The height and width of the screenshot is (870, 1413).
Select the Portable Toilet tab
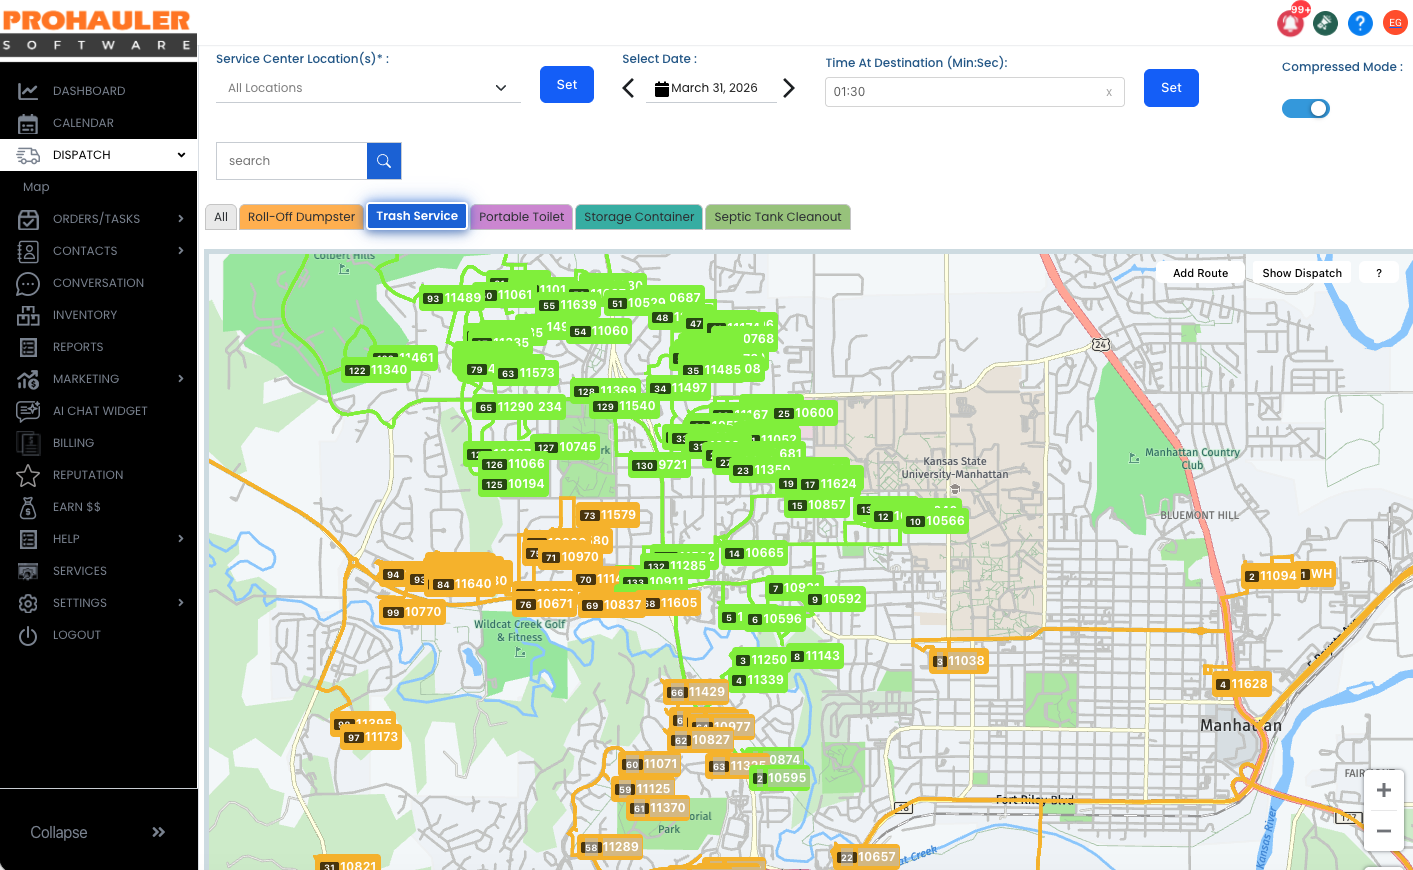click(x=521, y=217)
